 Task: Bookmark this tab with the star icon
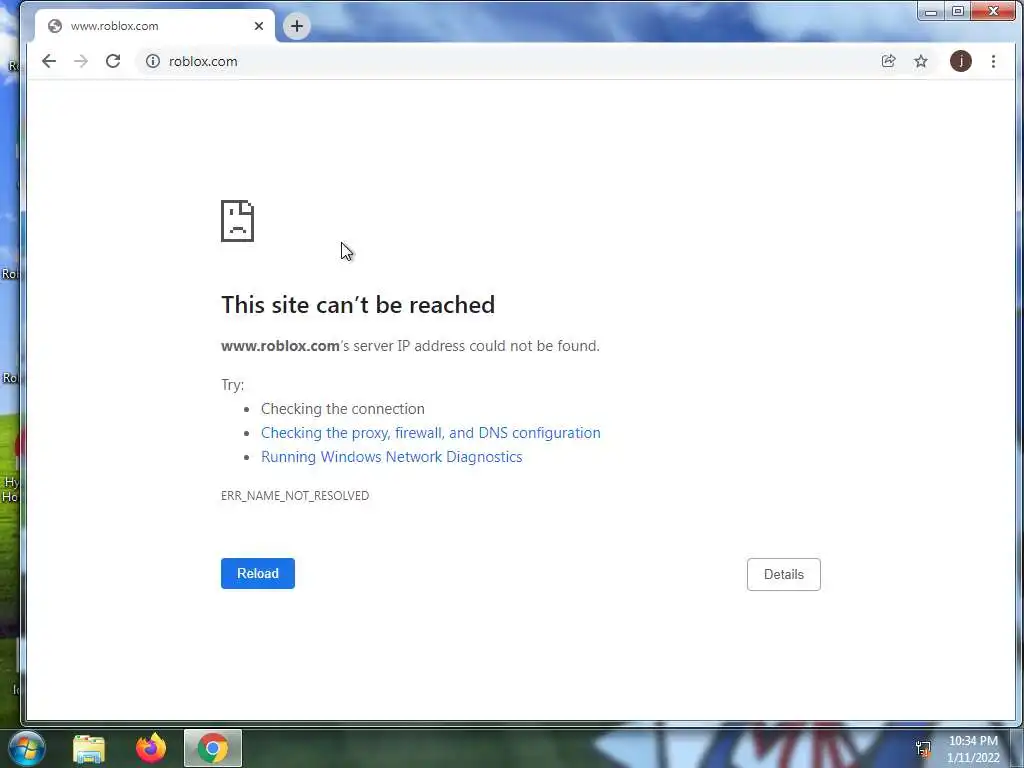(921, 61)
